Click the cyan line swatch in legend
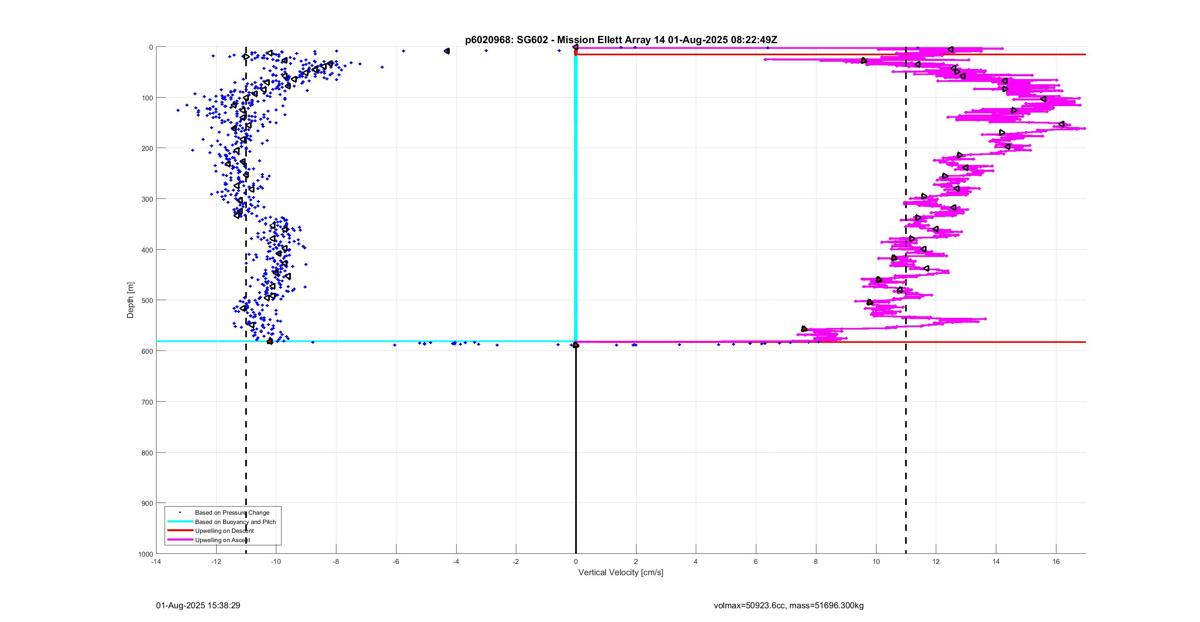 (179, 522)
